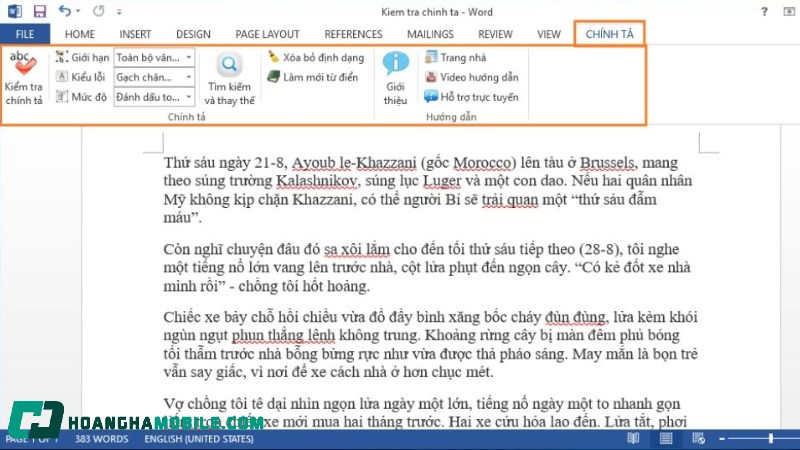Viewport: 800px width, 450px height.
Task: Click the Video hướng dẫn icon
Action: [x=431, y=77]
